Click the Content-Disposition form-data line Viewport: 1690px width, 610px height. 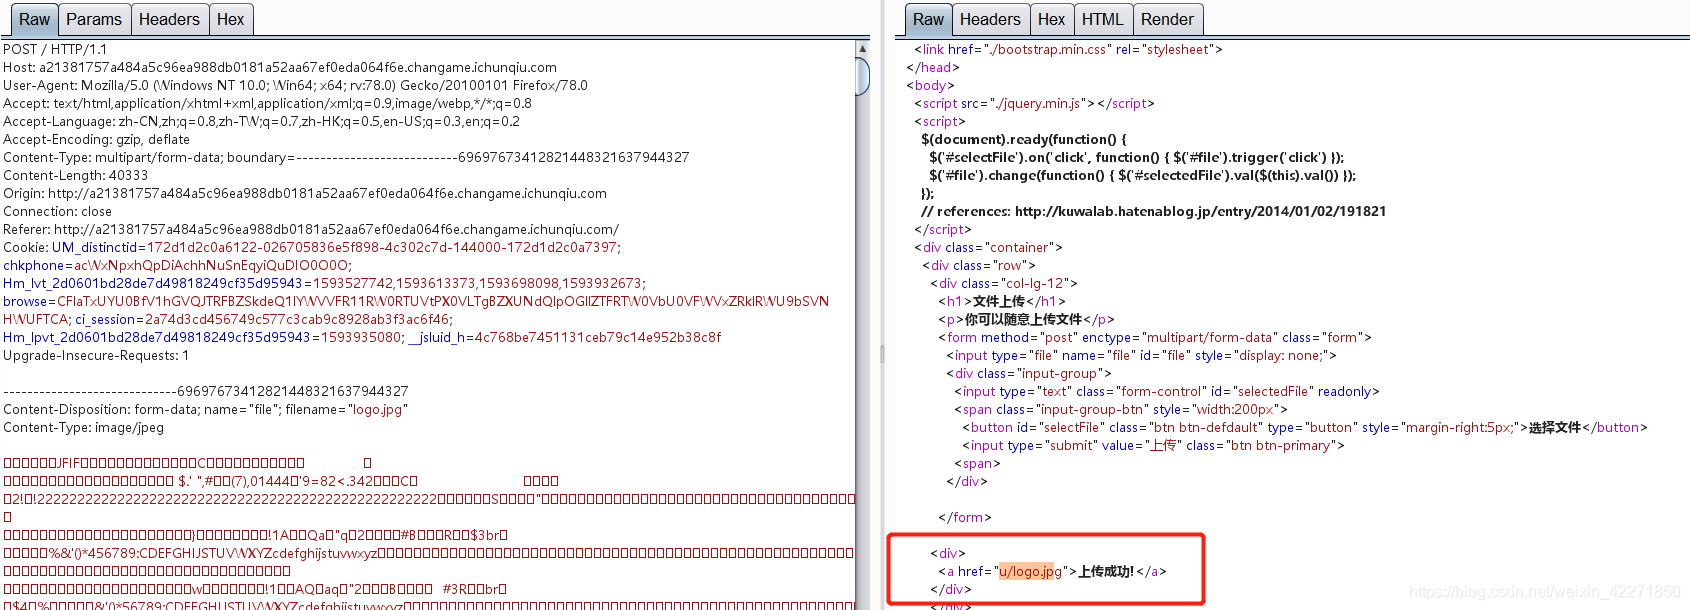tap(205, 409)
